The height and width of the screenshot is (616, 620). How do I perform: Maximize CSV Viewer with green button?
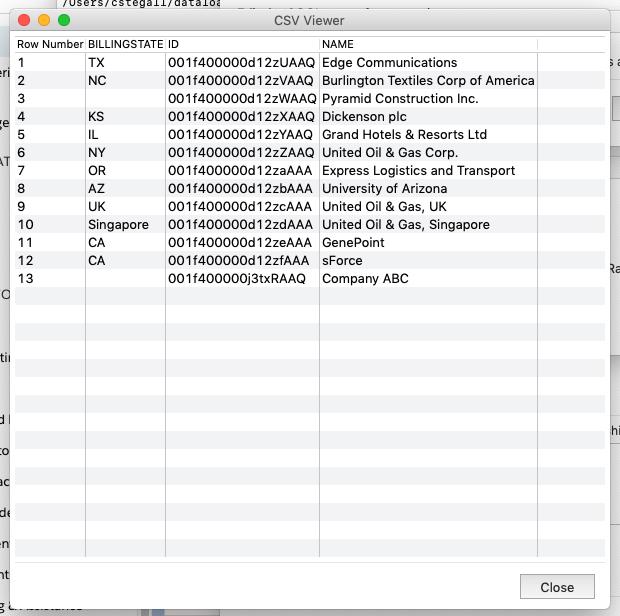64,20
